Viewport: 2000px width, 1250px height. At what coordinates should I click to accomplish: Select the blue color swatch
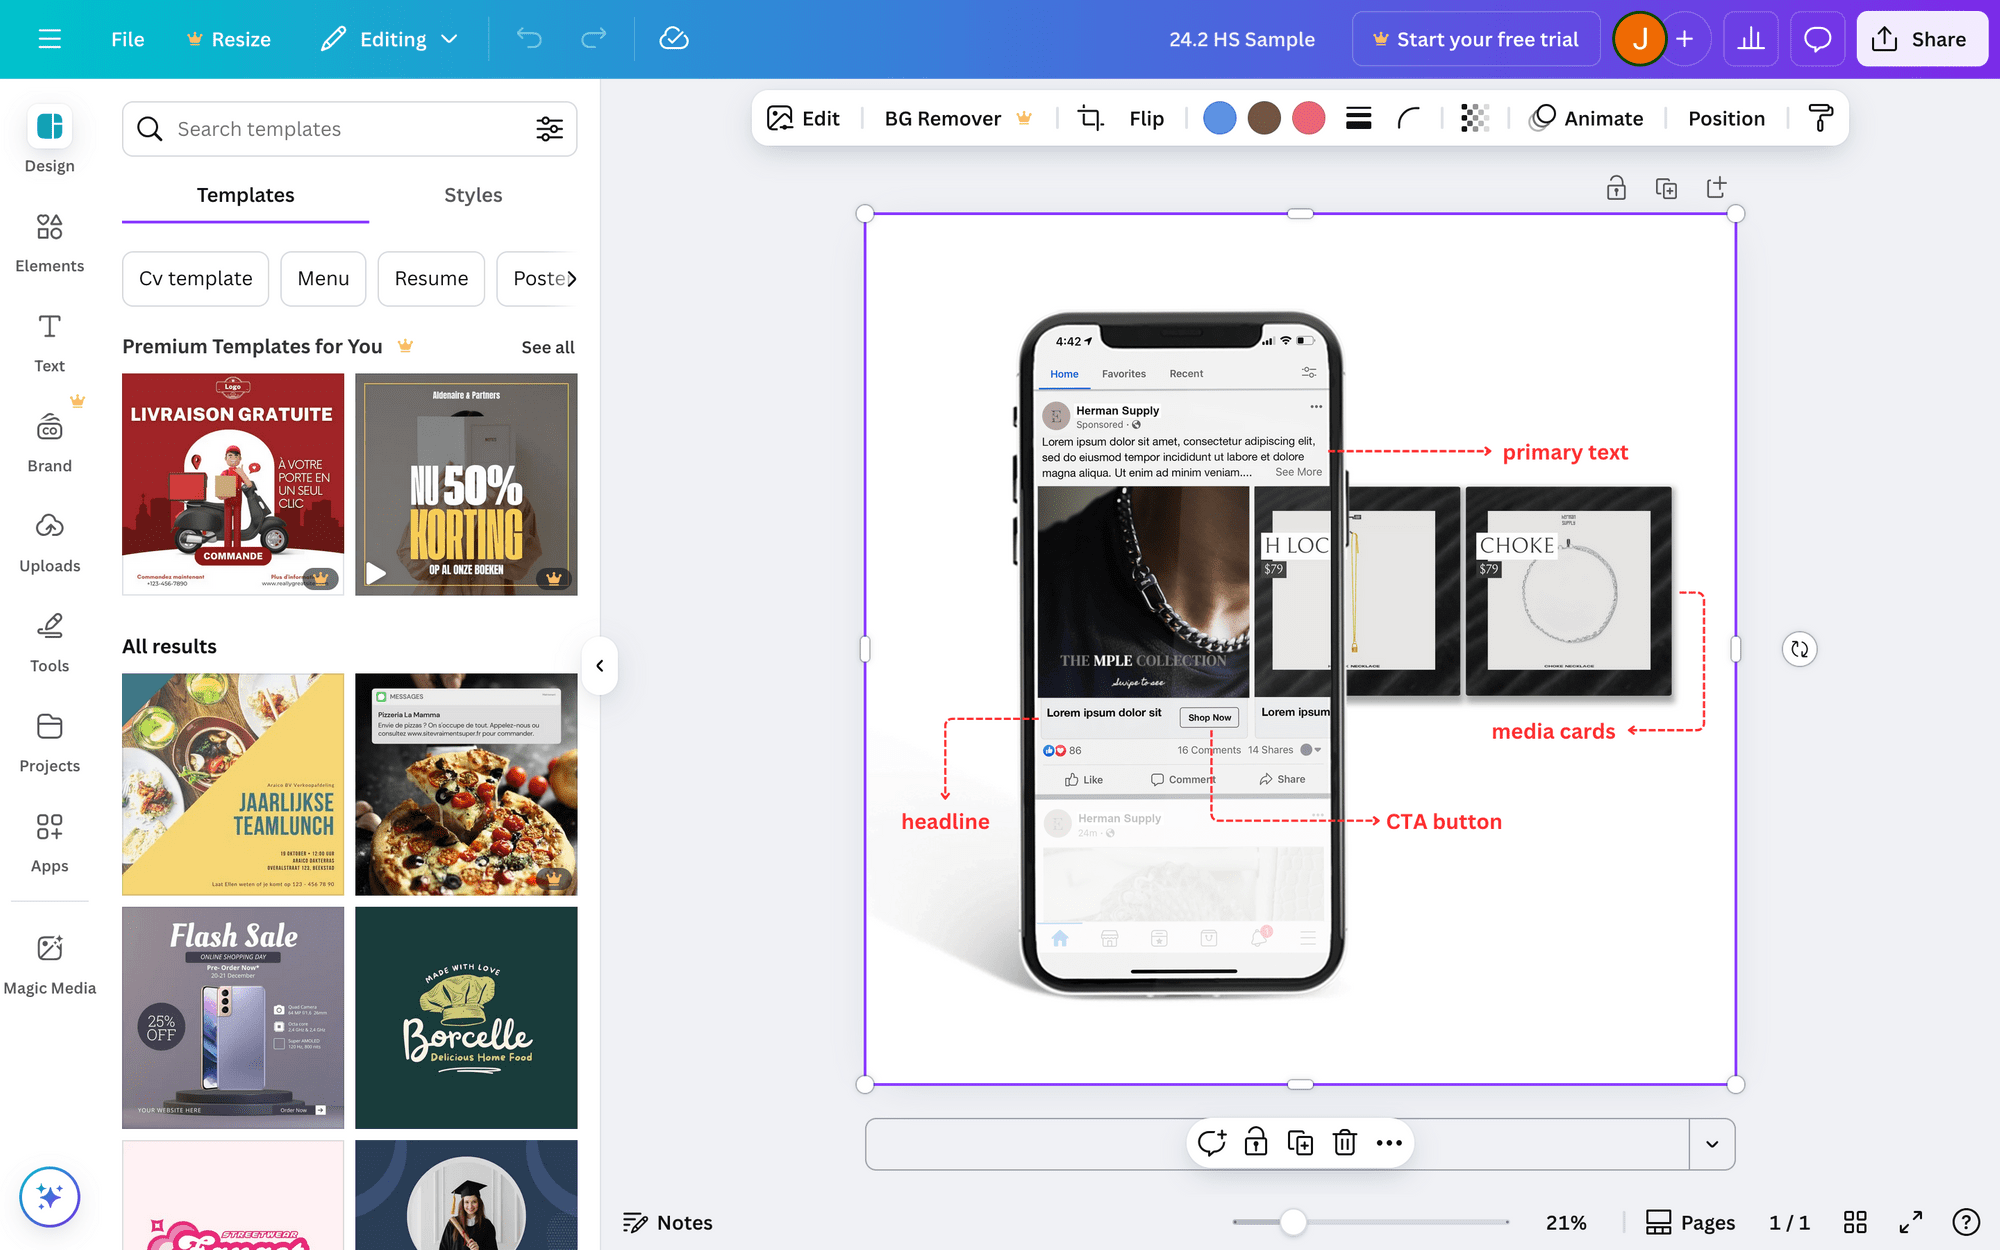point(1219,119)
